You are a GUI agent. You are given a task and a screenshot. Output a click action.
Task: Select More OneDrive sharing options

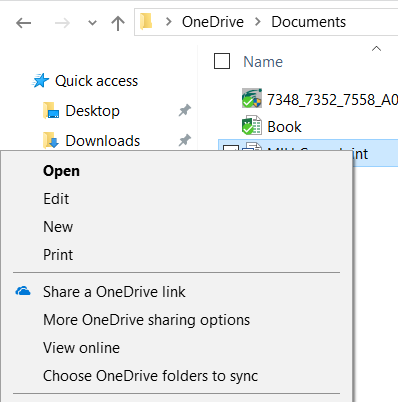click(x=146, y=320)
